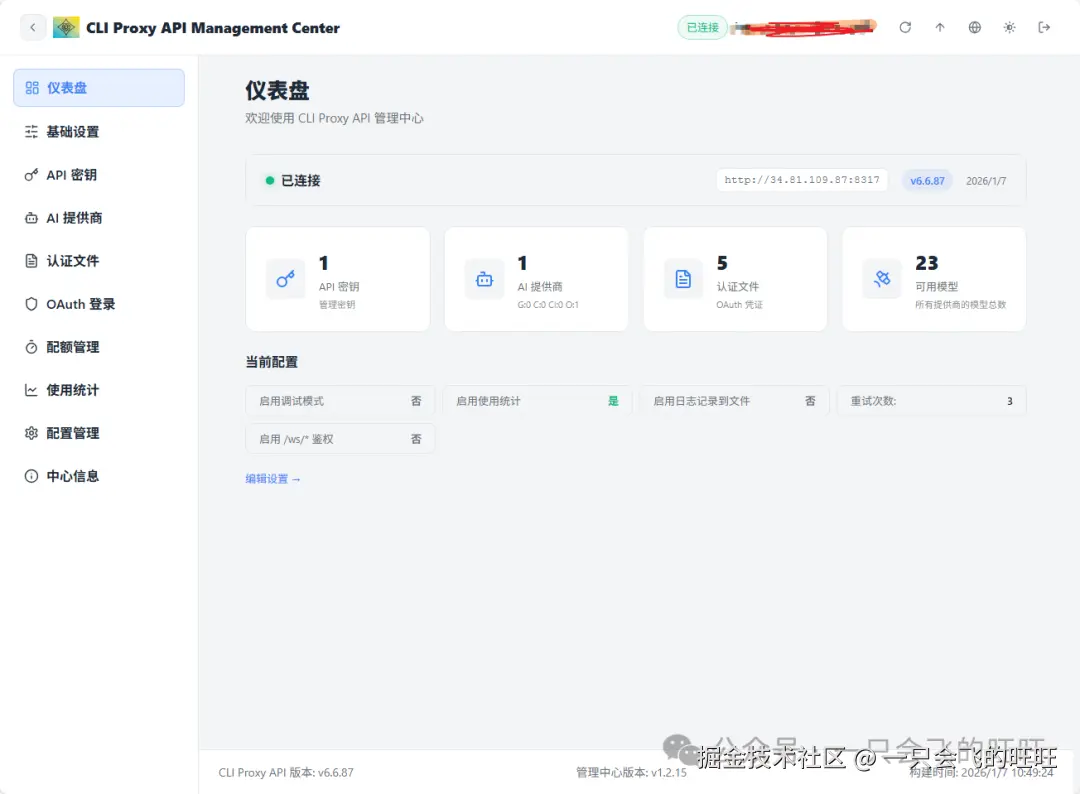Click the refresh icon in header

[x=905, y=28]
